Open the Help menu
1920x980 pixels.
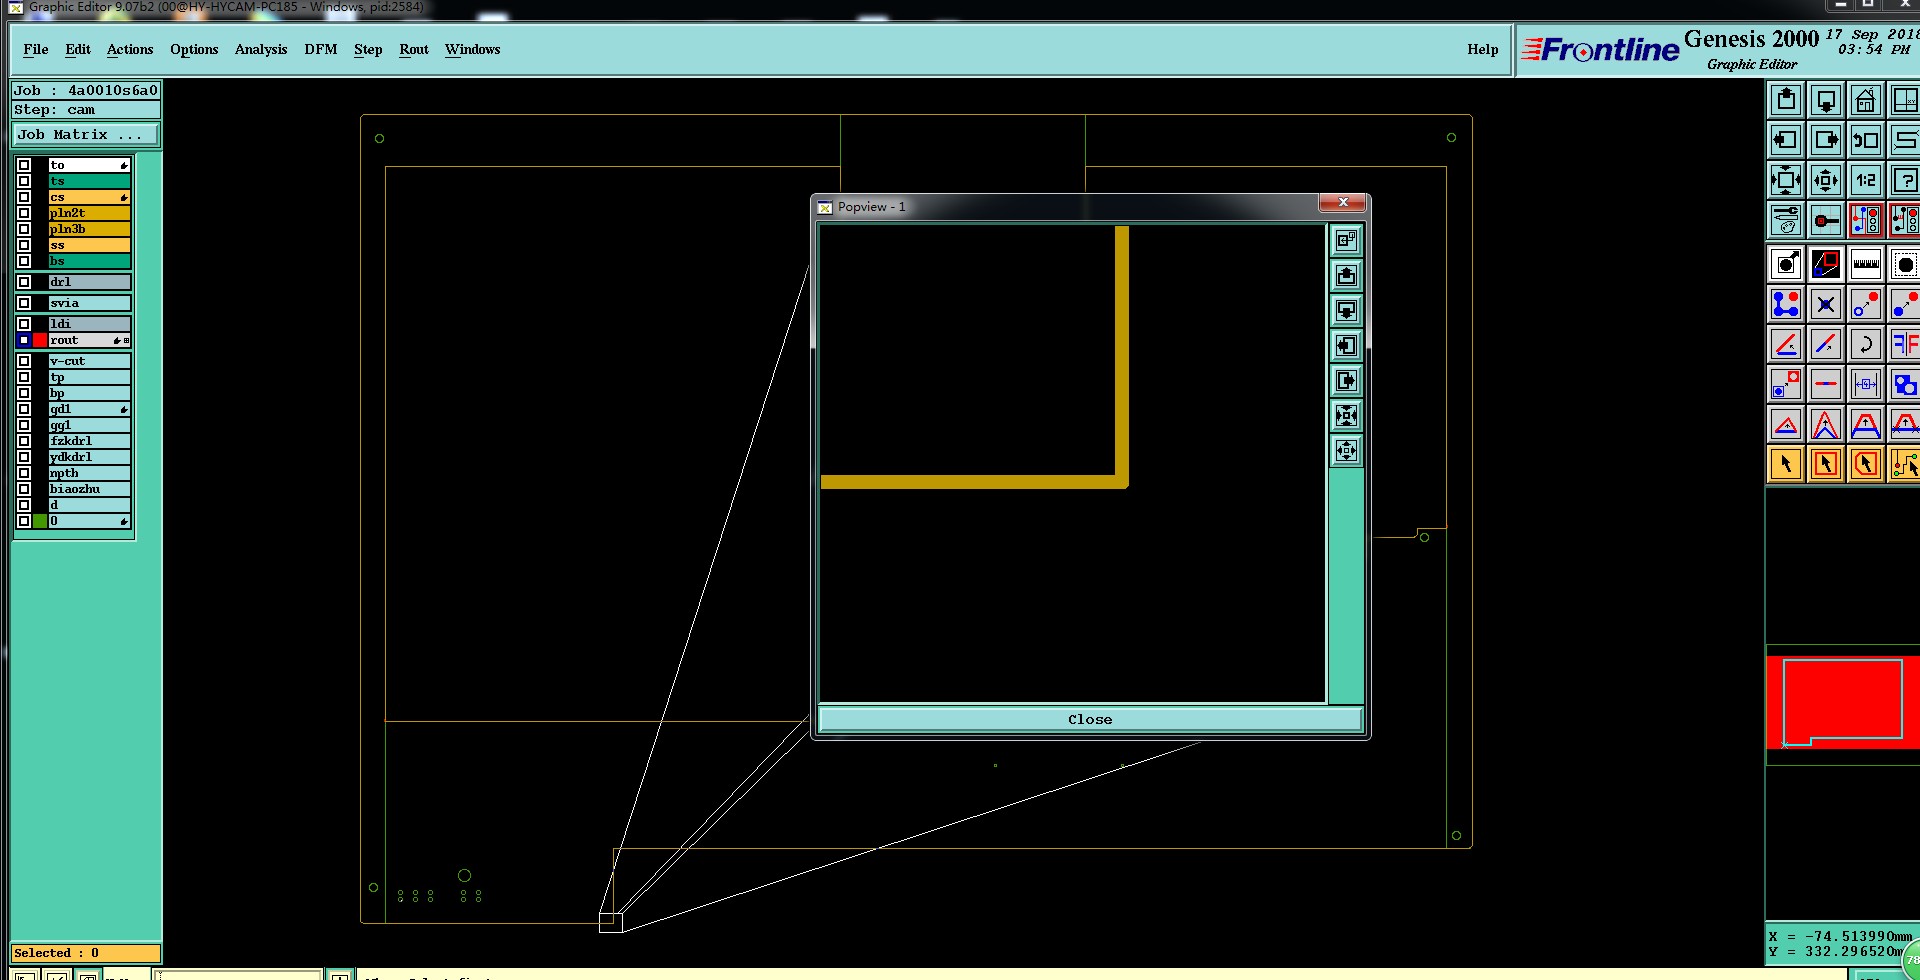coord(1483,49)
